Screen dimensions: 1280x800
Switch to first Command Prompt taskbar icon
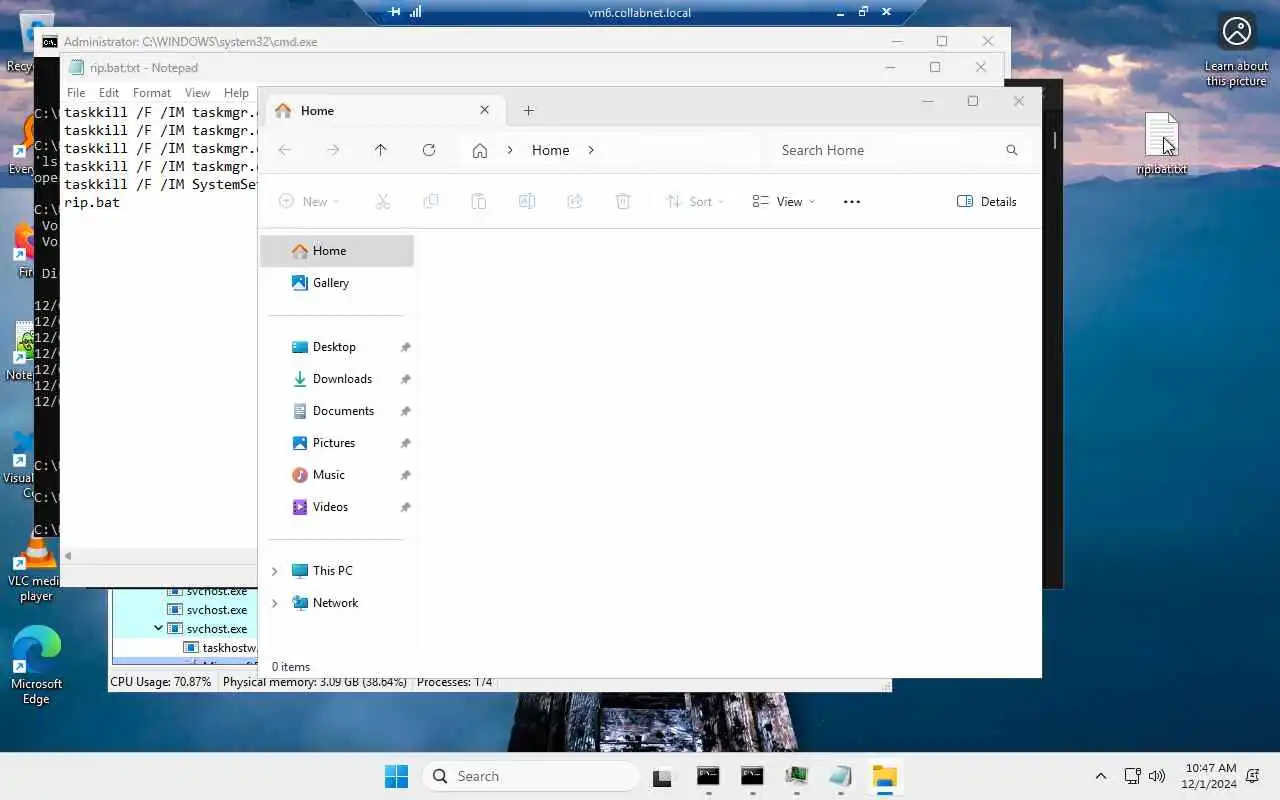pyautogui.click(x=708, y=776)
